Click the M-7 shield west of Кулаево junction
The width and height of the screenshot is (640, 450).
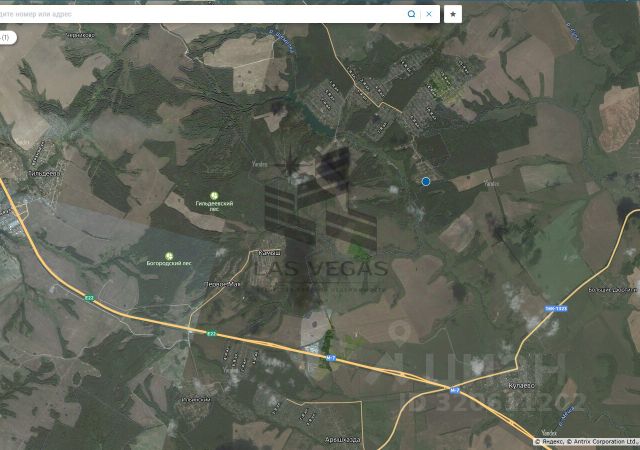point(331,358)
